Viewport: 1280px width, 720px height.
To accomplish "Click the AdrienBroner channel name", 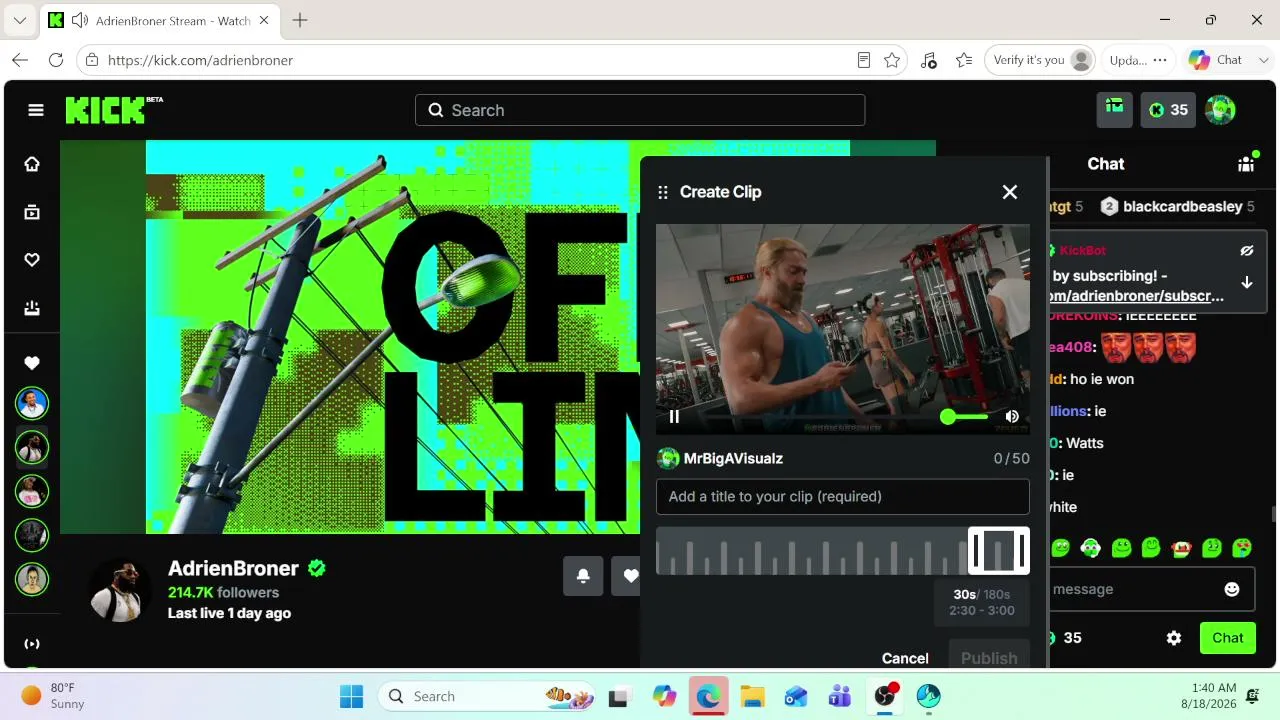I will 233,569.
